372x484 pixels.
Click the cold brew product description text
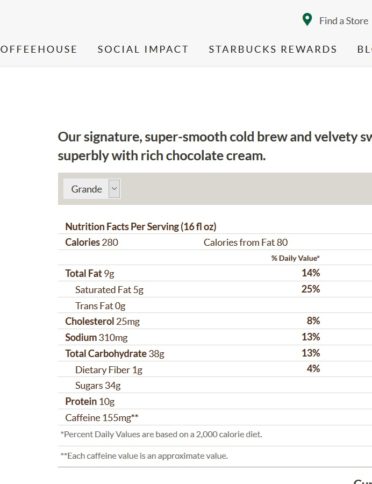215,146
